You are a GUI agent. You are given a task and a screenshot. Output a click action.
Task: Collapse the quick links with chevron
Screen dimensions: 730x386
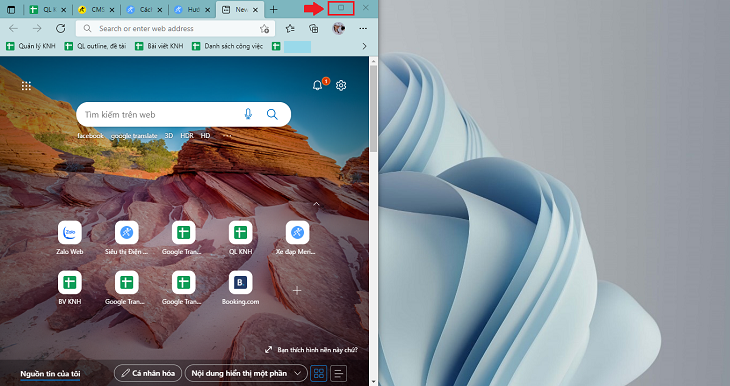tap(316, 204)
